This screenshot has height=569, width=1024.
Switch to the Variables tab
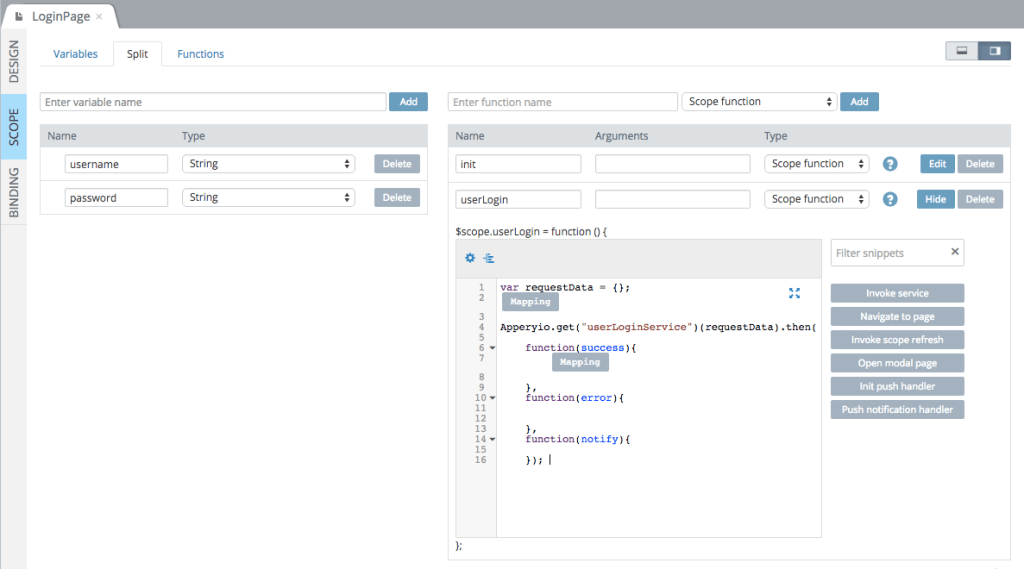point(75,54)
